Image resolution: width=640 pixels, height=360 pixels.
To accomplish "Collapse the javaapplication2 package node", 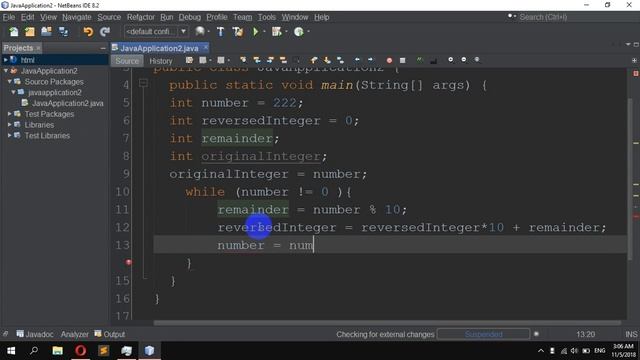I will (x=13, y=92).
